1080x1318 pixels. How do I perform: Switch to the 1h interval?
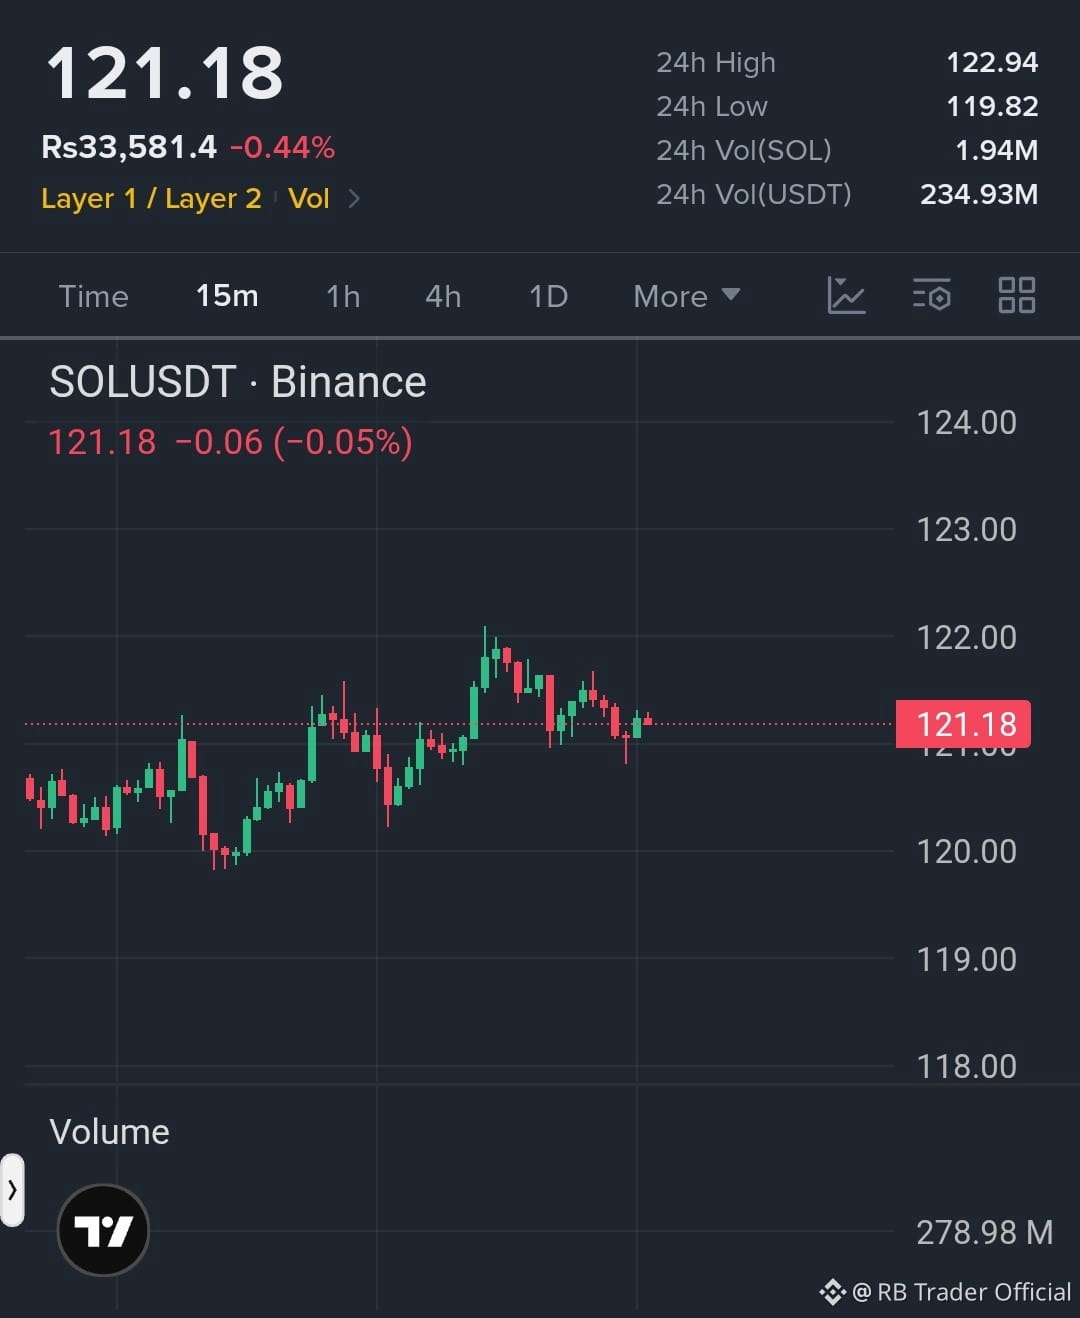tap(343, 296)
